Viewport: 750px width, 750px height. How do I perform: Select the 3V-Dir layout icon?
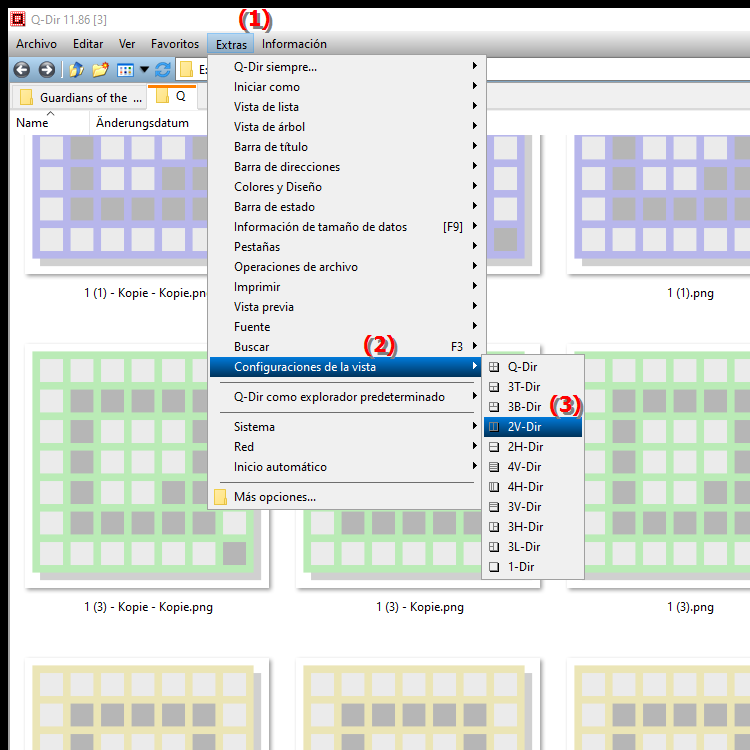click(494, 507)
